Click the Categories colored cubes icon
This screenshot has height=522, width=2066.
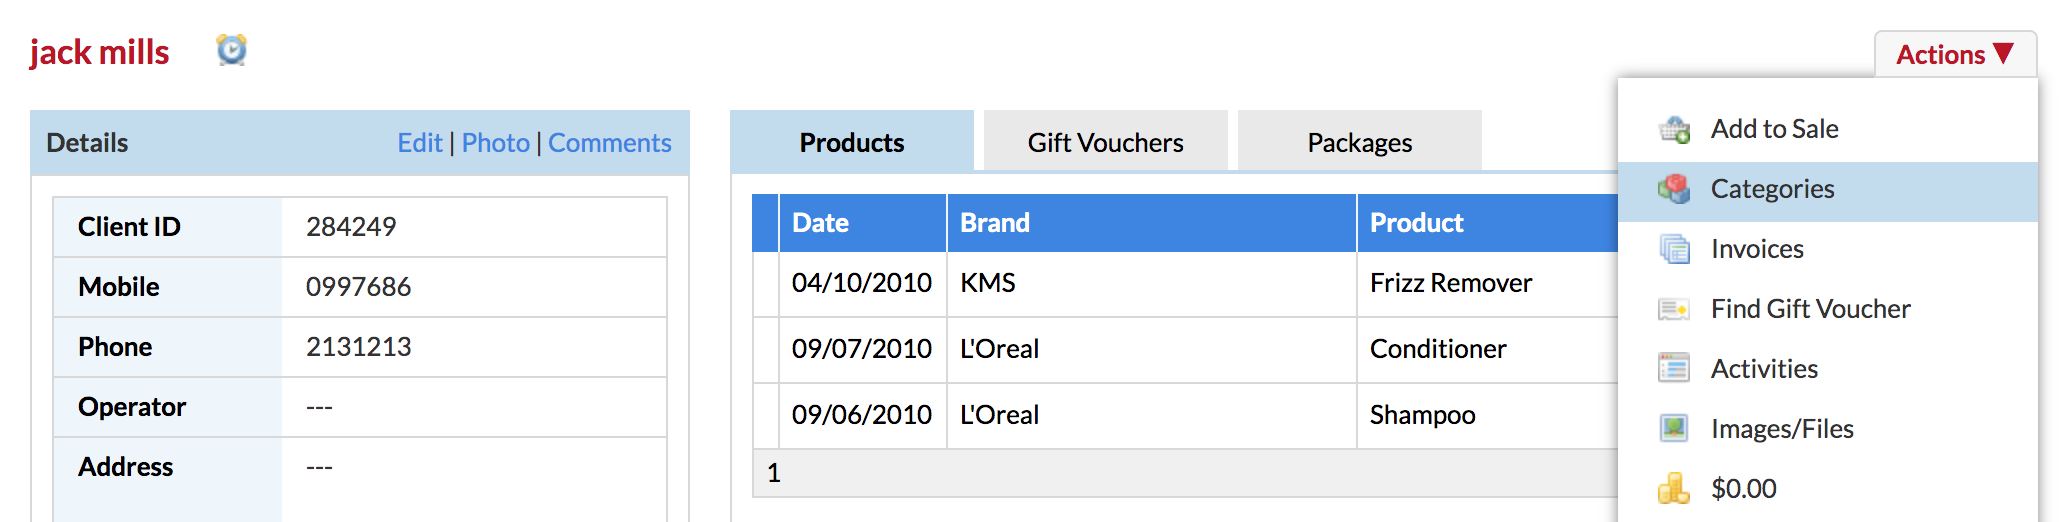coord(1674,189)
